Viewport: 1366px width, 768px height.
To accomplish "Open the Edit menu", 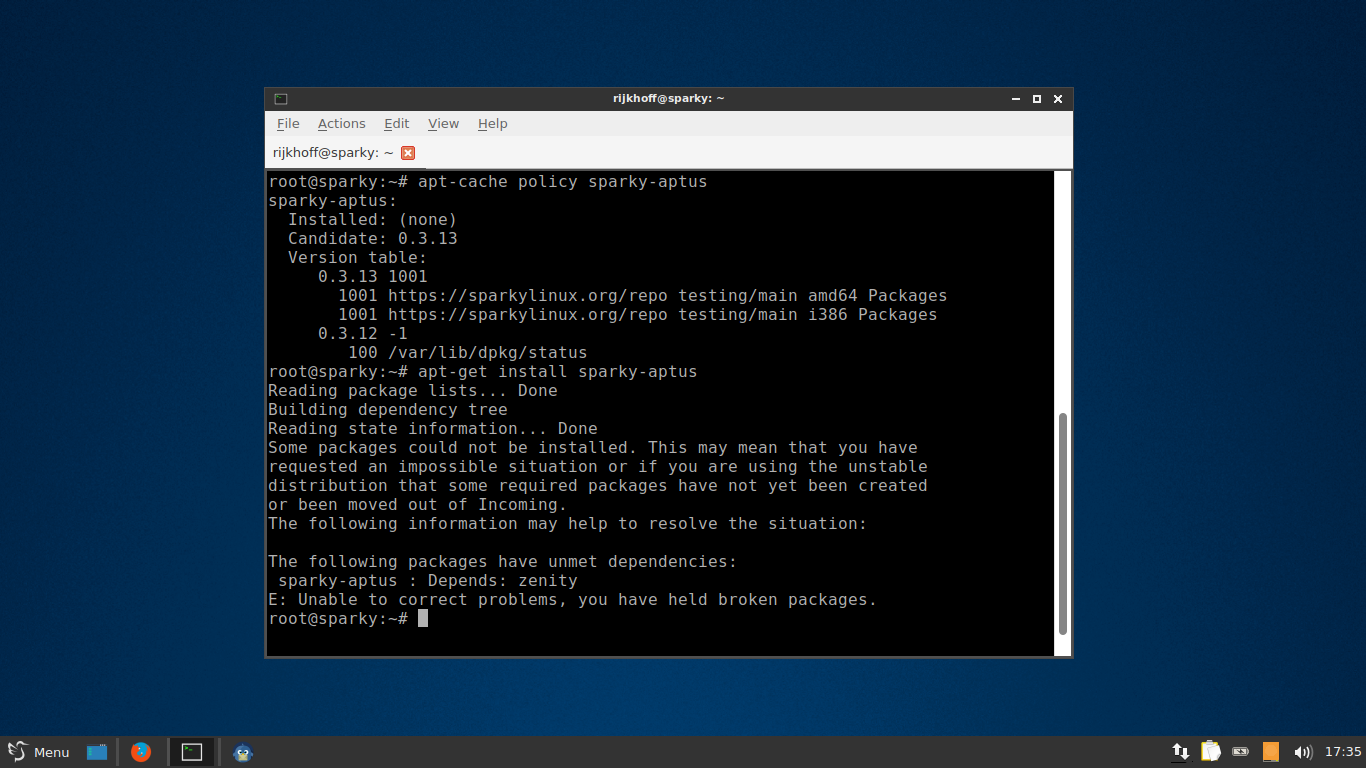I will 396,124.
